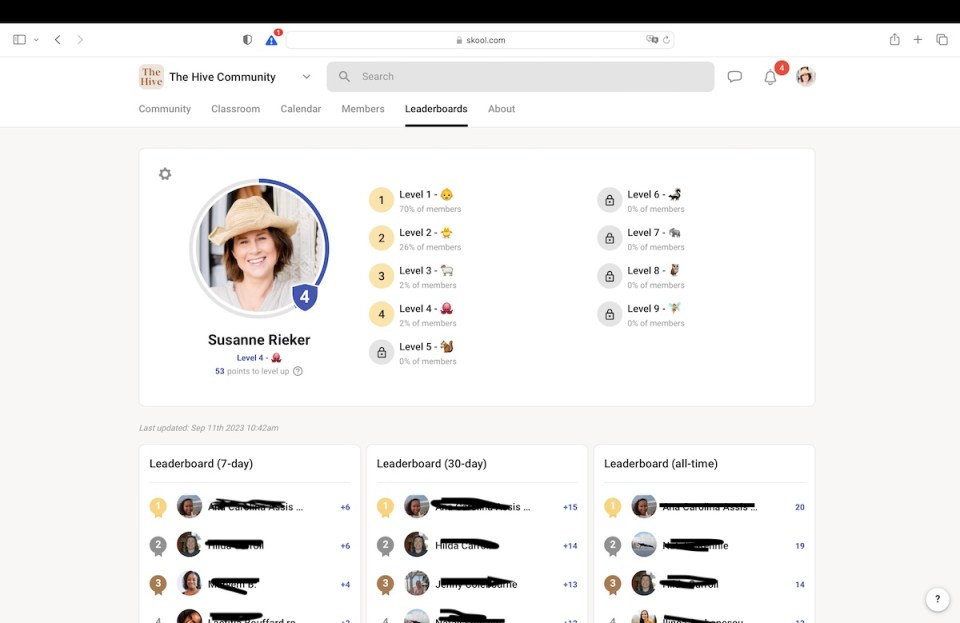
Task: Click Susanne Rieker's large profile photo
Action: [259, 248]
